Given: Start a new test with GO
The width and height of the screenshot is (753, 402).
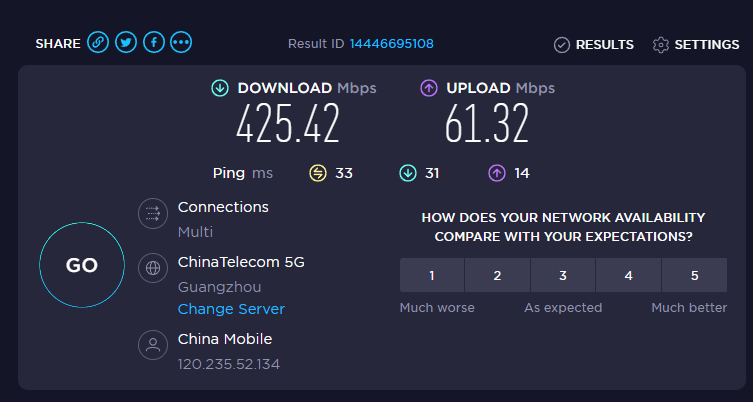Looking at the screenshot, I should 82,265.
